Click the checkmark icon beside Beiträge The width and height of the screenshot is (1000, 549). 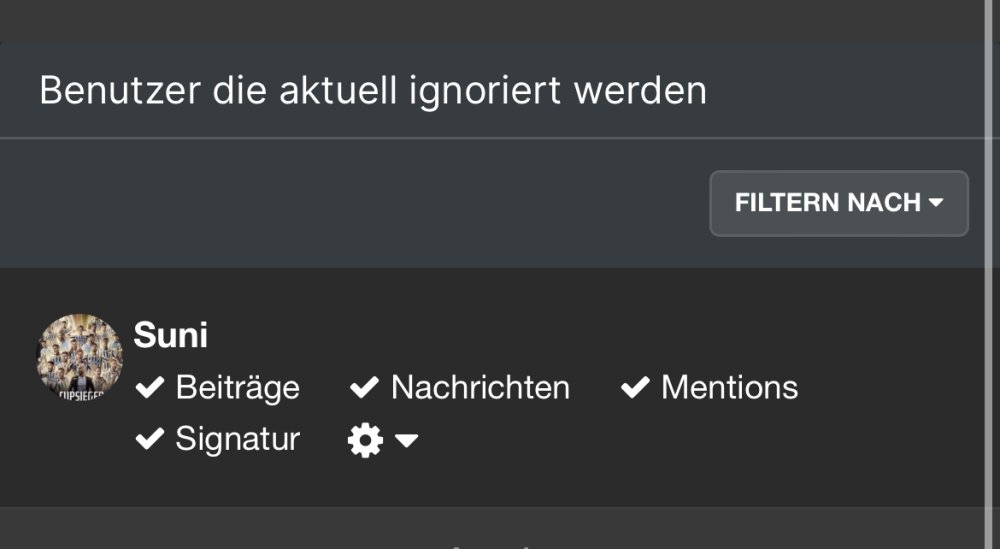(x=150, y=388)
